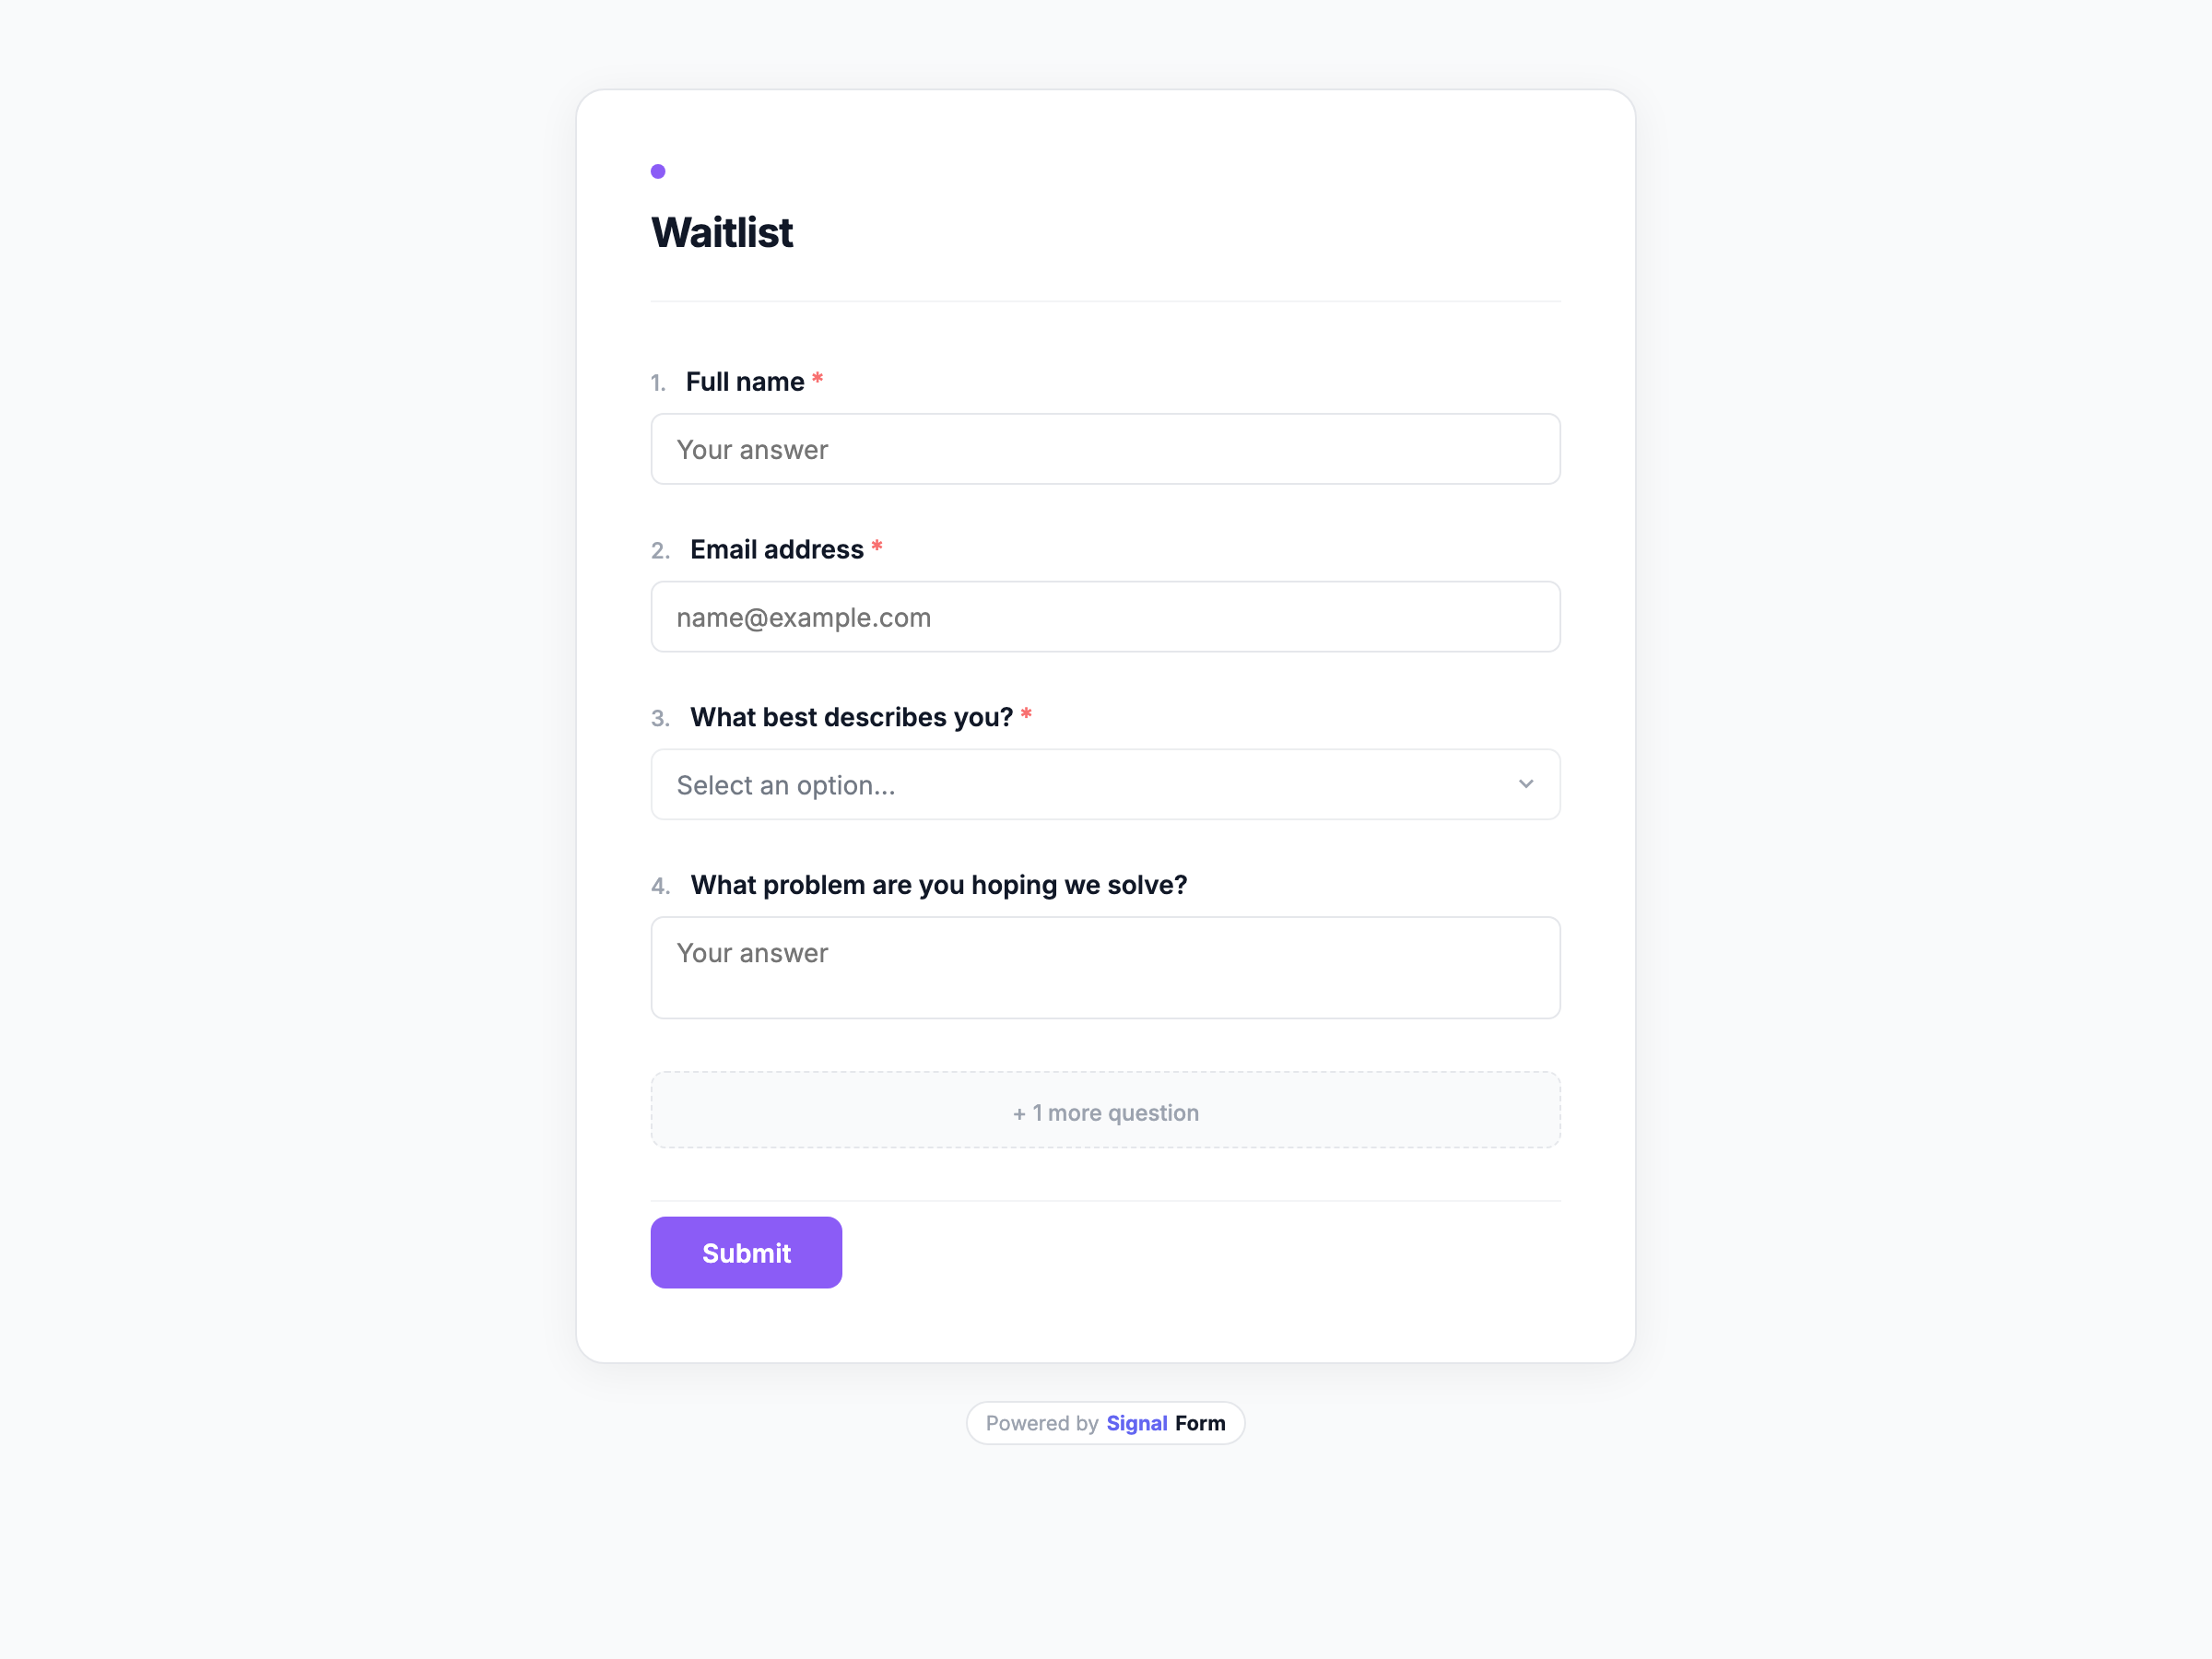
Task: Click the red asterisk beside Full name
Action: tap(817, 379)
